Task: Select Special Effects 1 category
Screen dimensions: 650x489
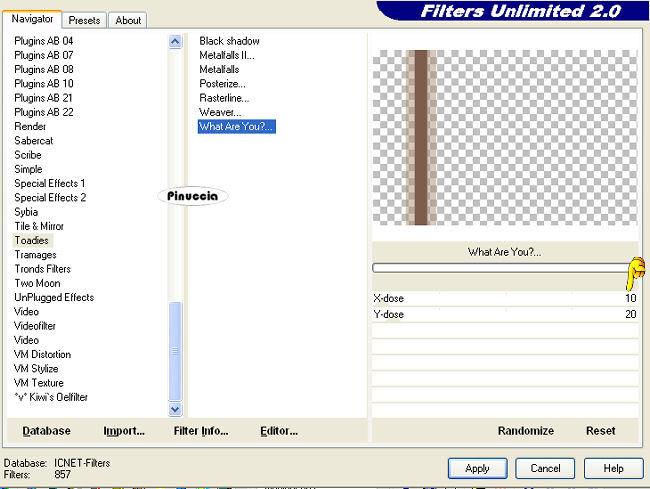Action: pyautogui.click(x=50, y=183)
